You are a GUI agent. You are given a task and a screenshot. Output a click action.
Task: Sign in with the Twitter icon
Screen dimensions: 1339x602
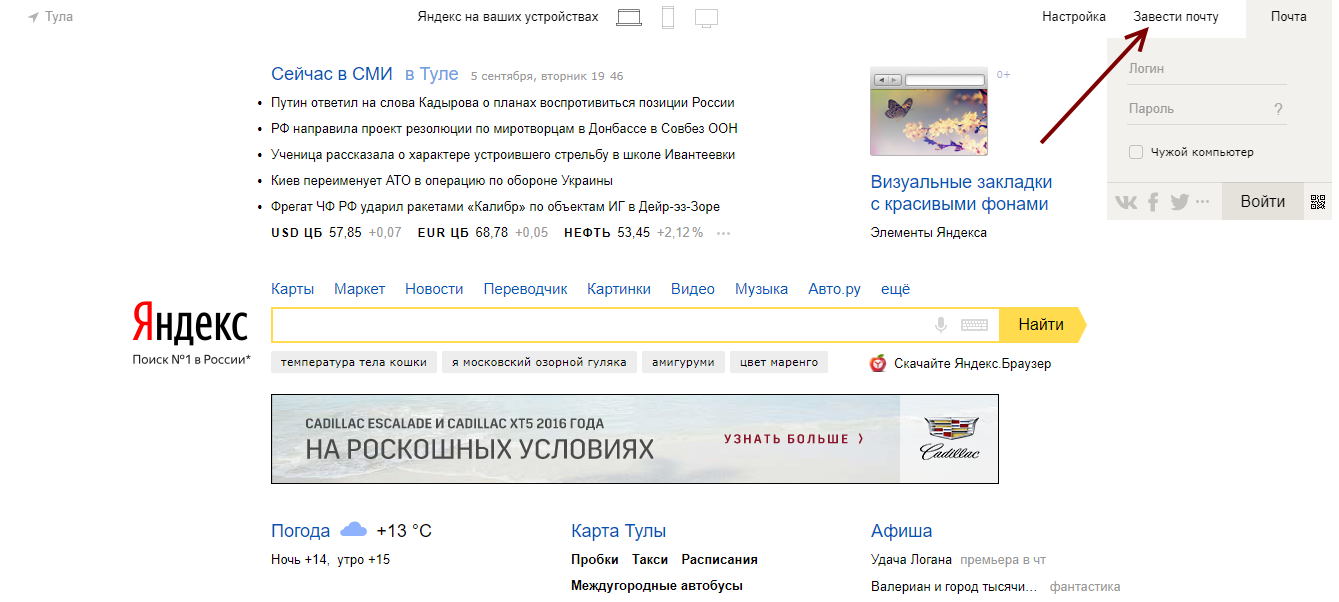pos(1179,202)
